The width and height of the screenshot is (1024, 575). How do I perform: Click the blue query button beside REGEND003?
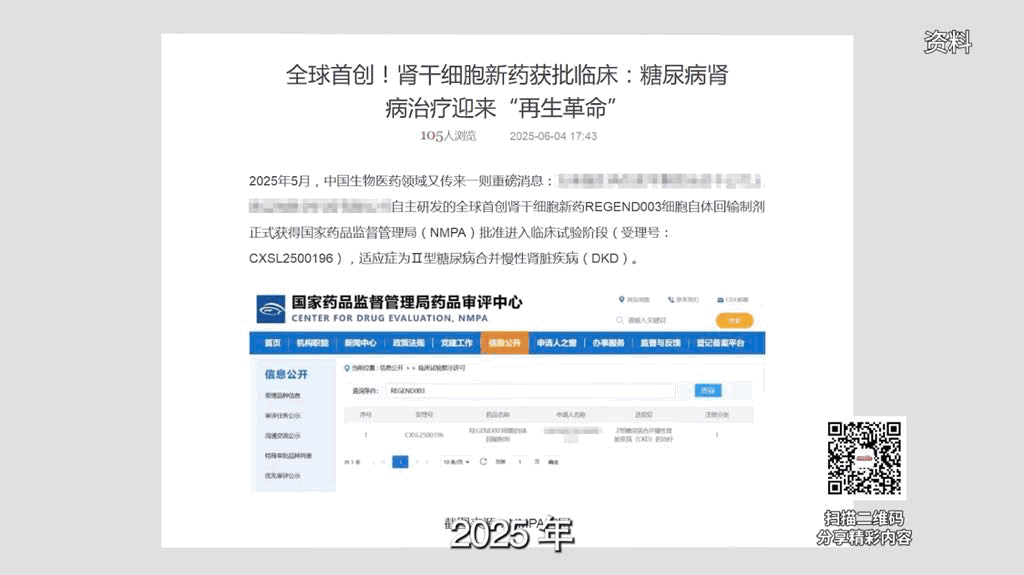[x=708, y=390]
